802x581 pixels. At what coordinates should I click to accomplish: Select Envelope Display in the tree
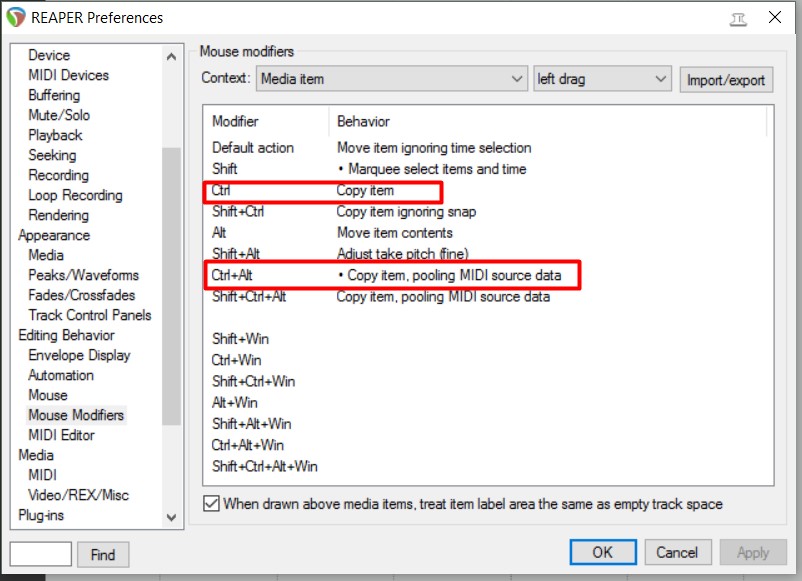tap(79, 355)
